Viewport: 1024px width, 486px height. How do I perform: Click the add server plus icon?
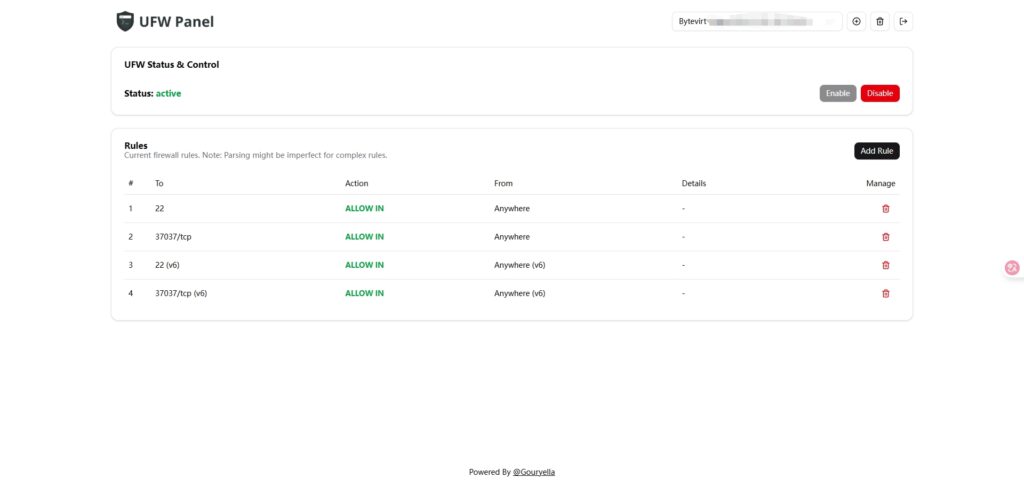(x=856, y=21)
